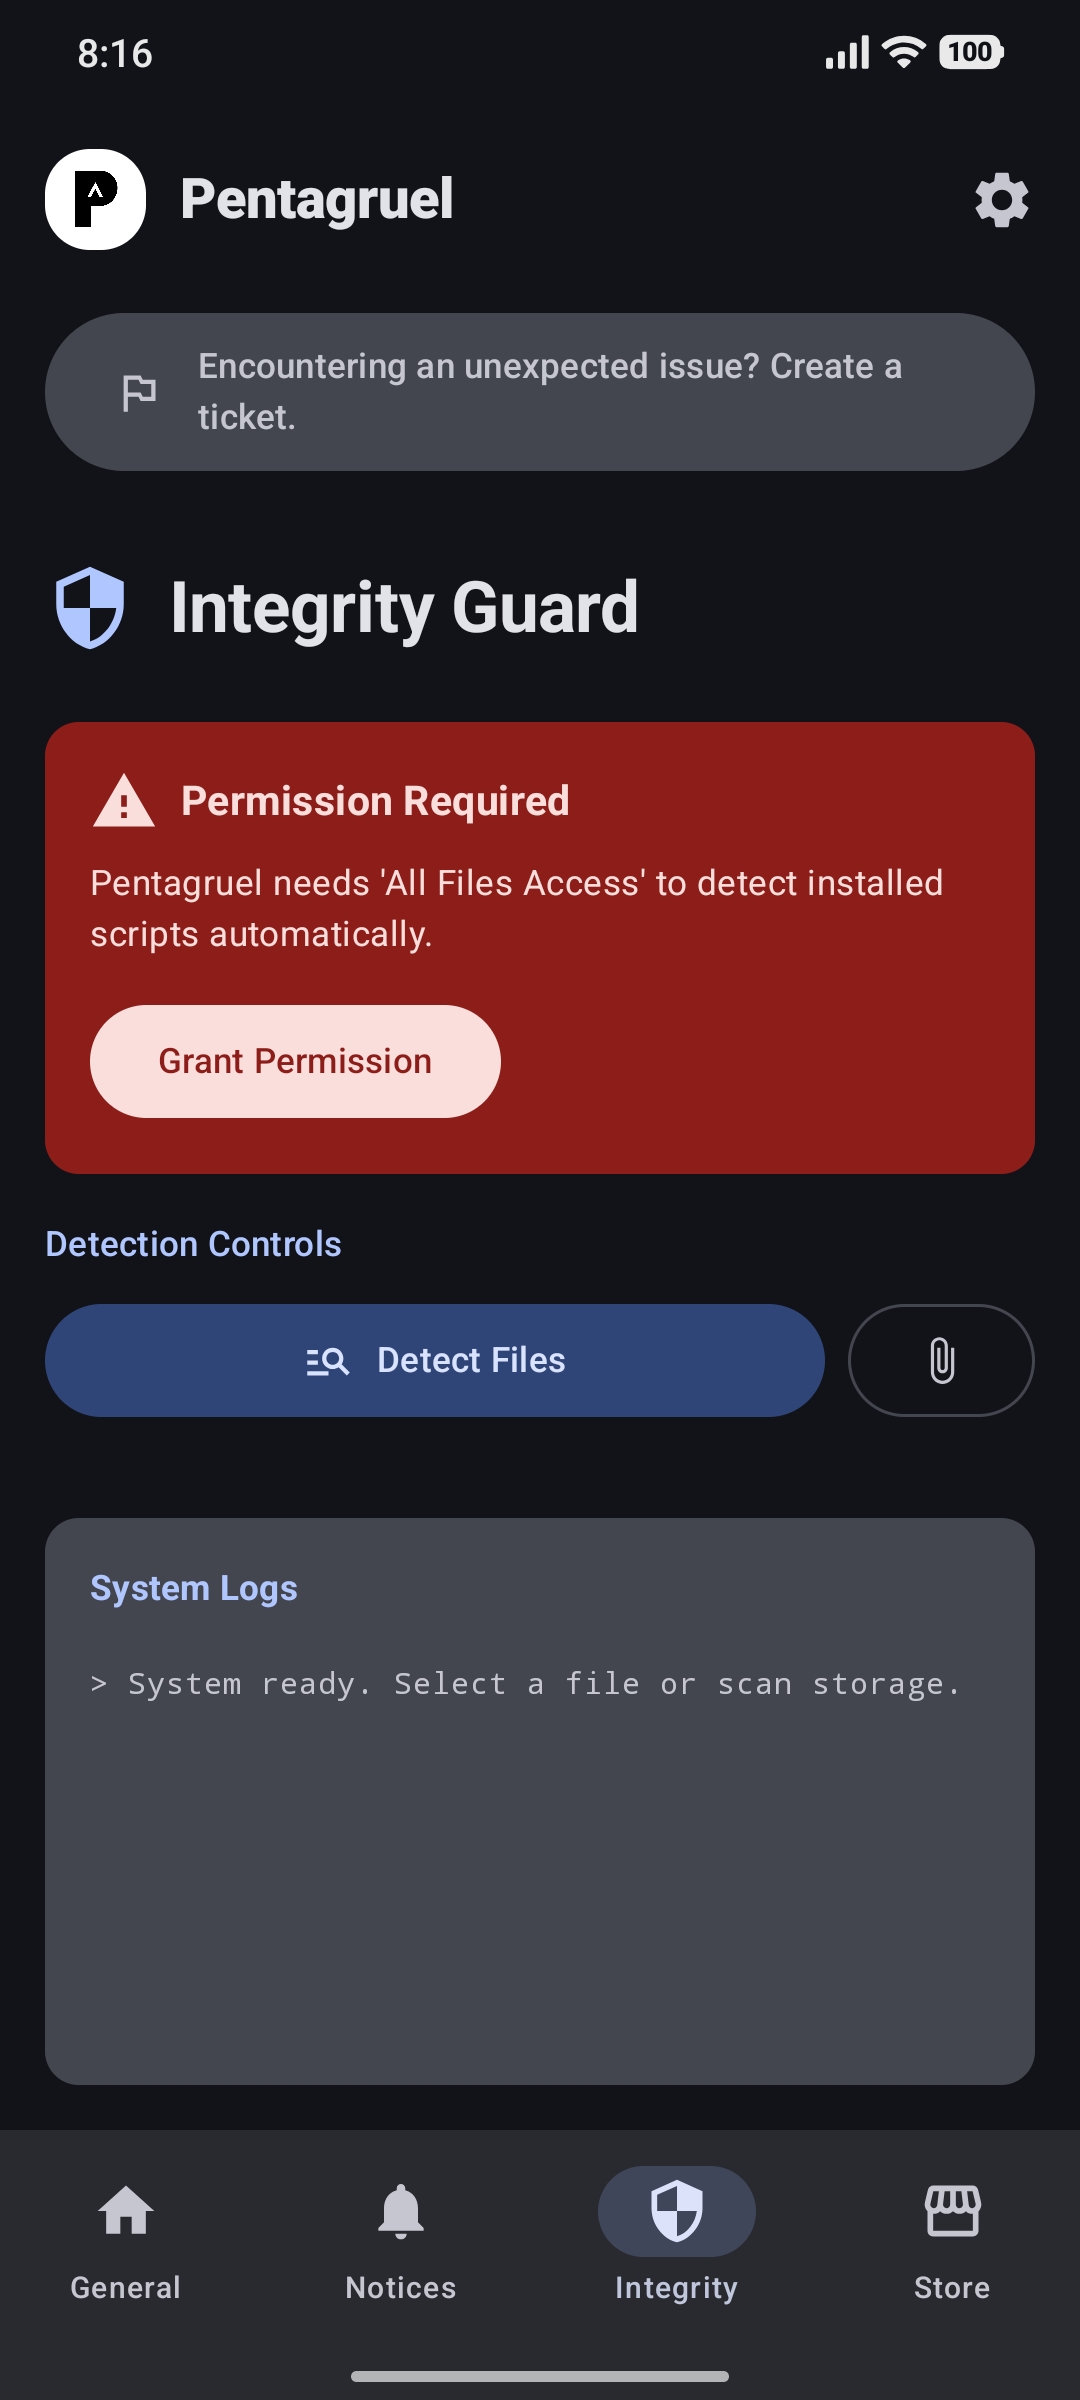The height and width of the screenshot is (2400, 1080).
Task: Tap the storefront icon for Store
Action: tap(951, 2212)
